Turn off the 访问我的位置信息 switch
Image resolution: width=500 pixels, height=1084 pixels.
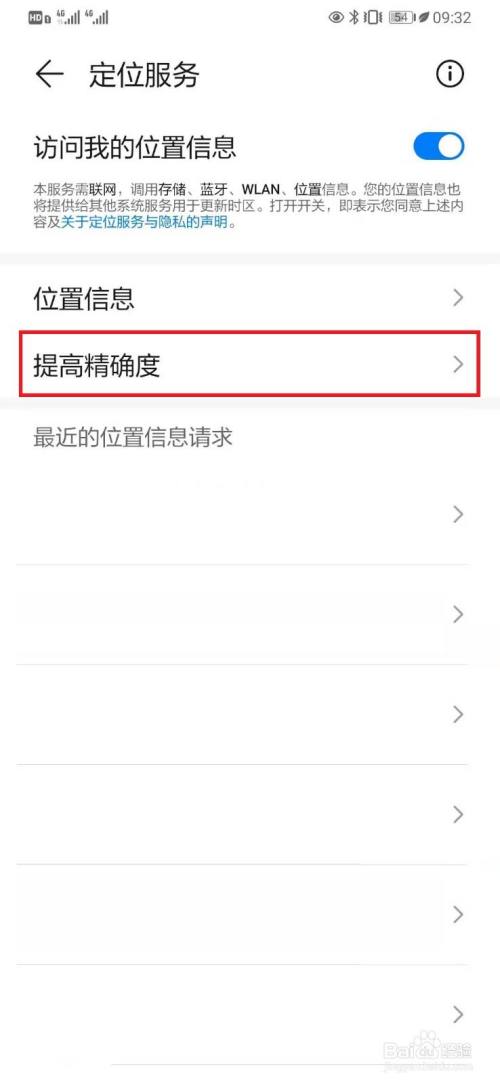[x=438, y=147]
